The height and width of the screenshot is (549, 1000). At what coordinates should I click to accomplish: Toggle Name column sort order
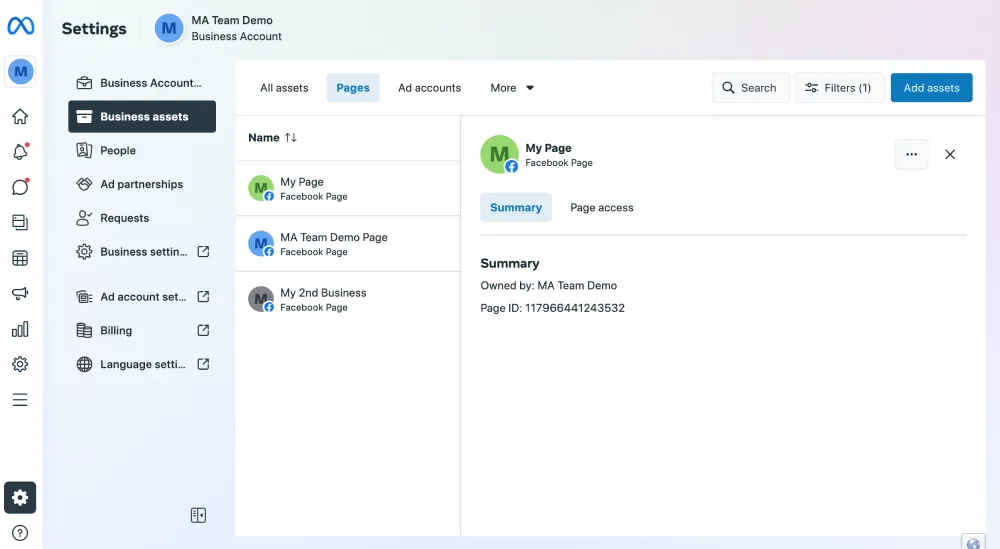coord(290,138)
